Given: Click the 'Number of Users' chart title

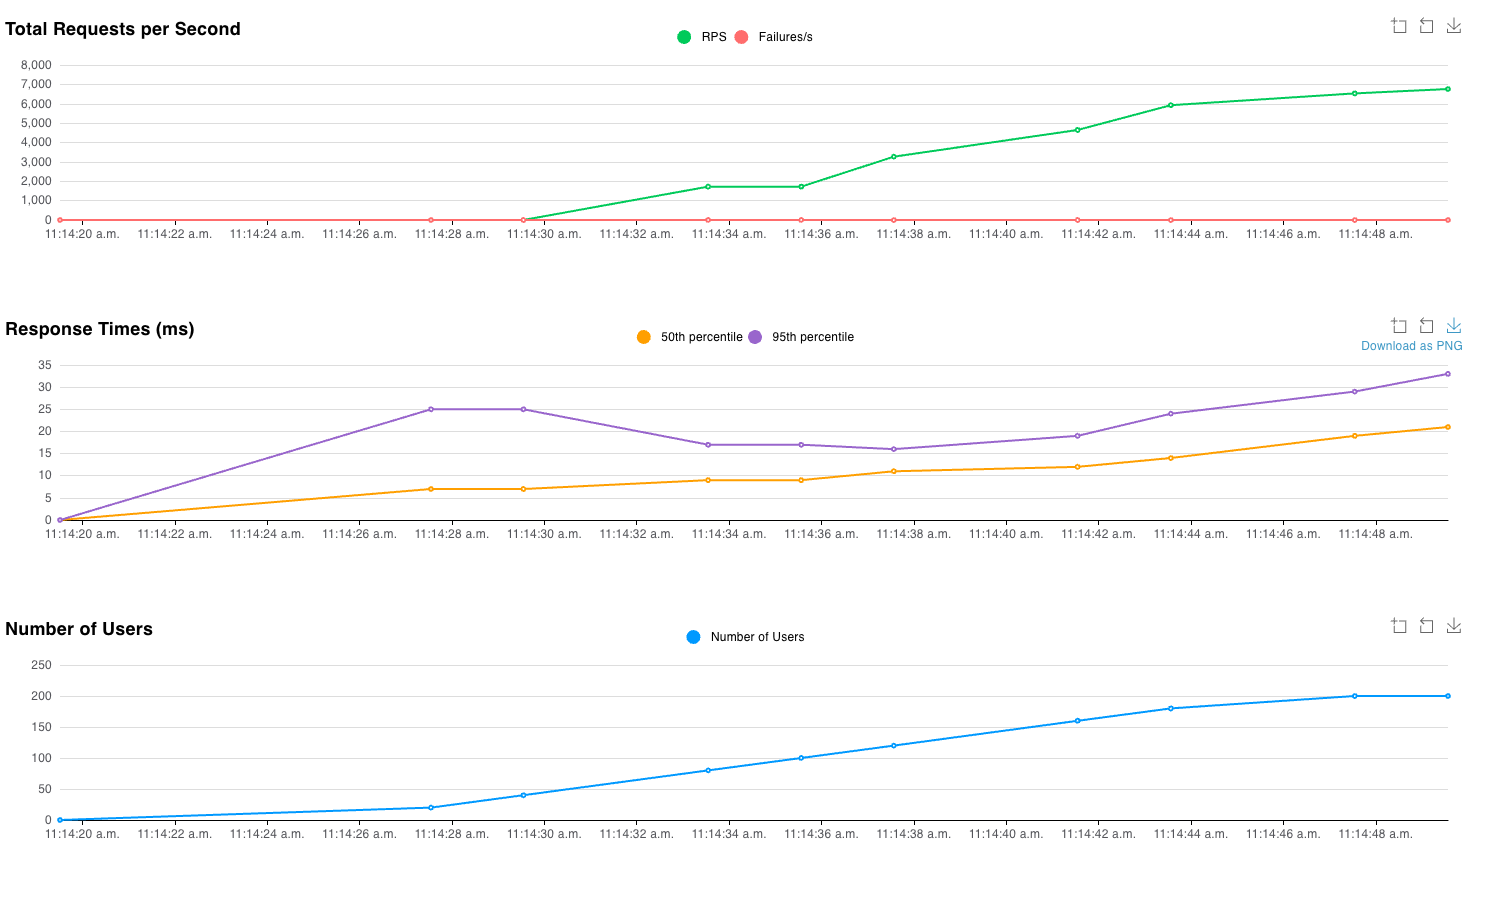Looking at the screenshot, I should 79,629.
